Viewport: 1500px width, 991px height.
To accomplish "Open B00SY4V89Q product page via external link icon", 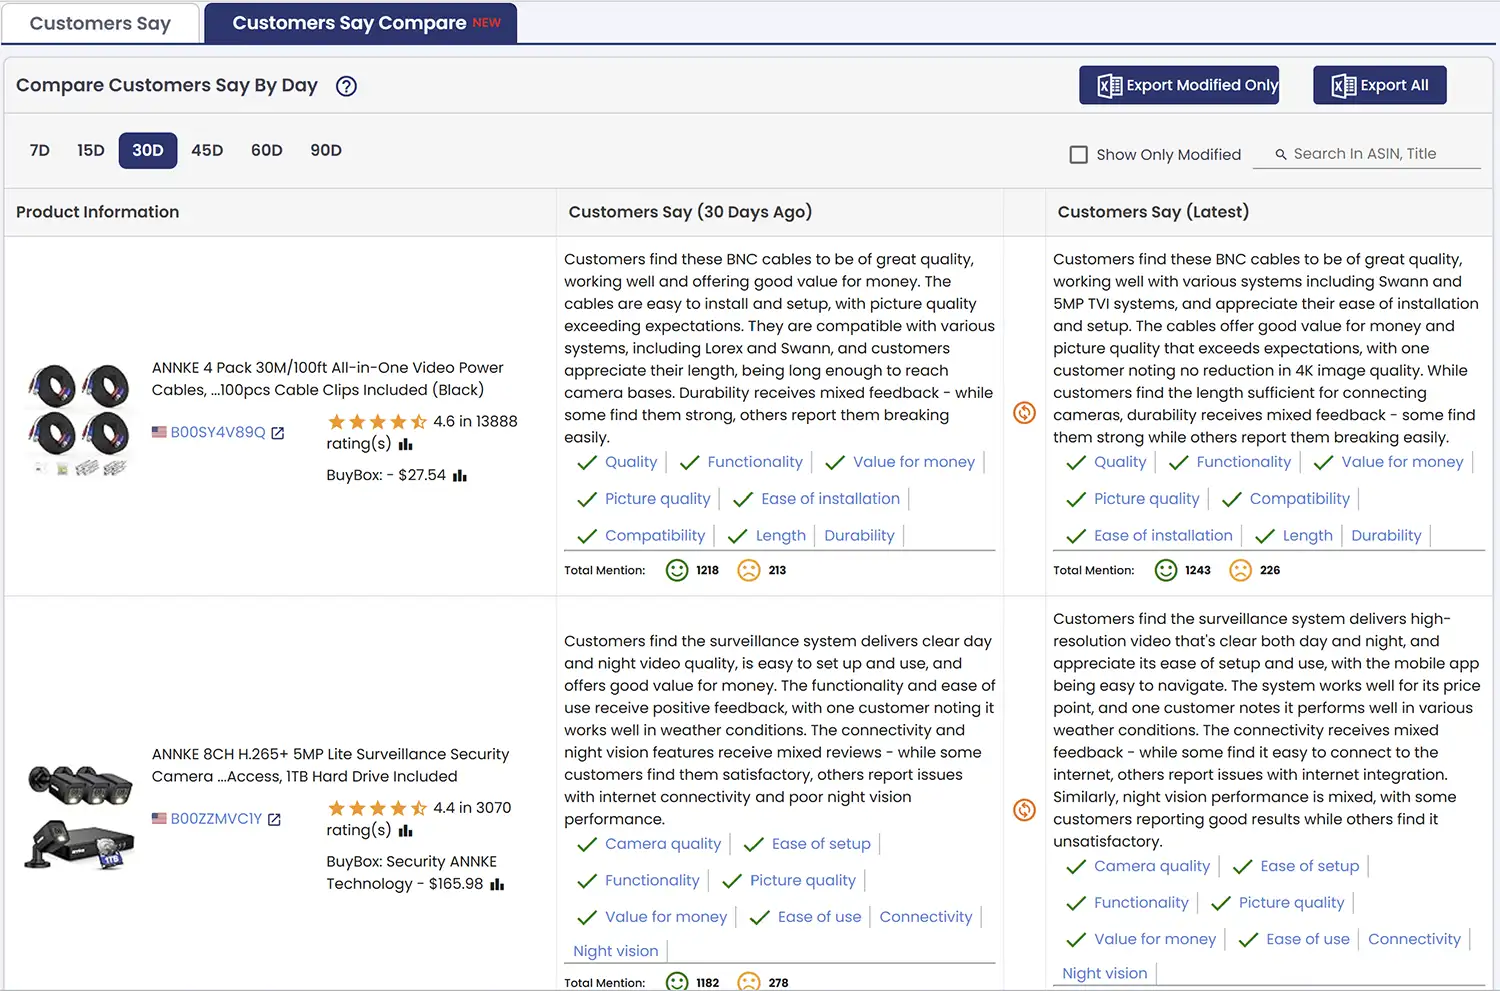I will (x=277, y=432).
